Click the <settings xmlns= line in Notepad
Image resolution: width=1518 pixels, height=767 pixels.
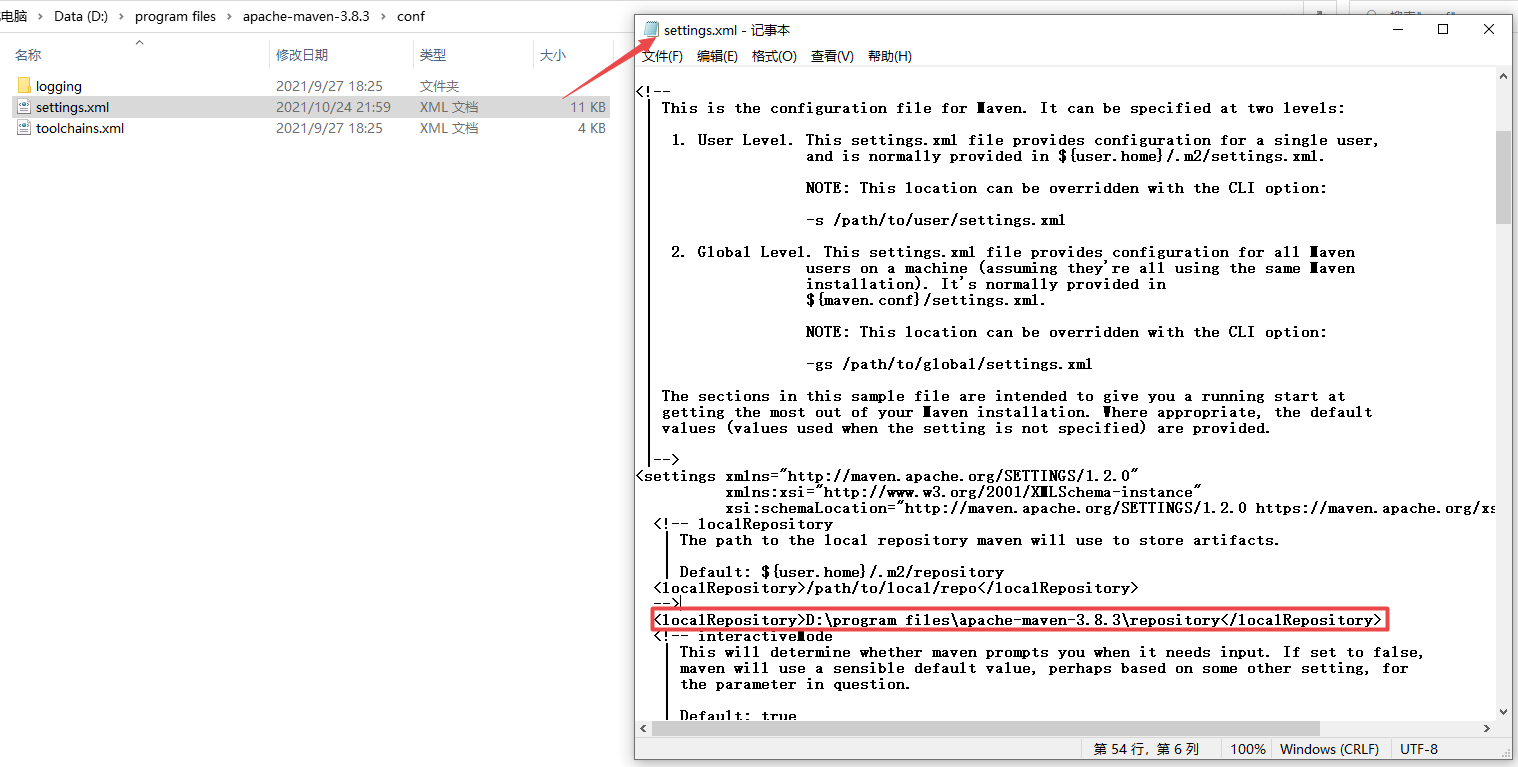coord(888,476)
